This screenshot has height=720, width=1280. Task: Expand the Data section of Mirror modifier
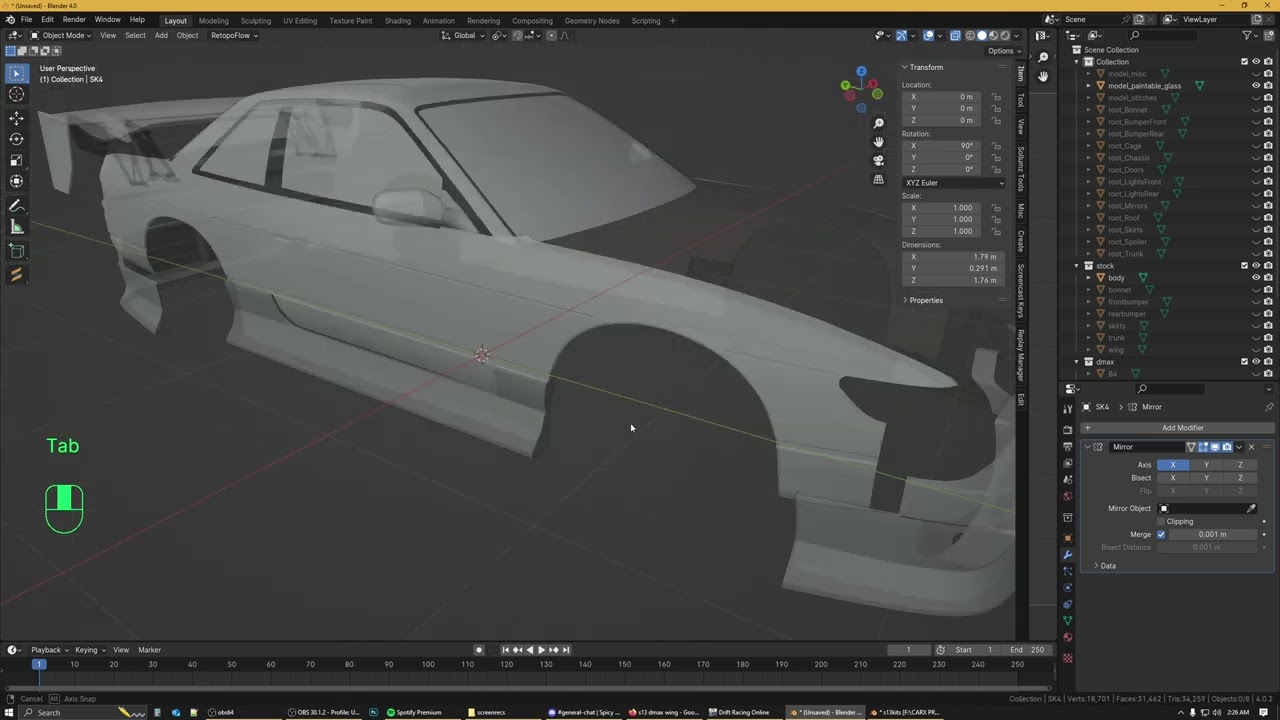(x=1108, y=566)
